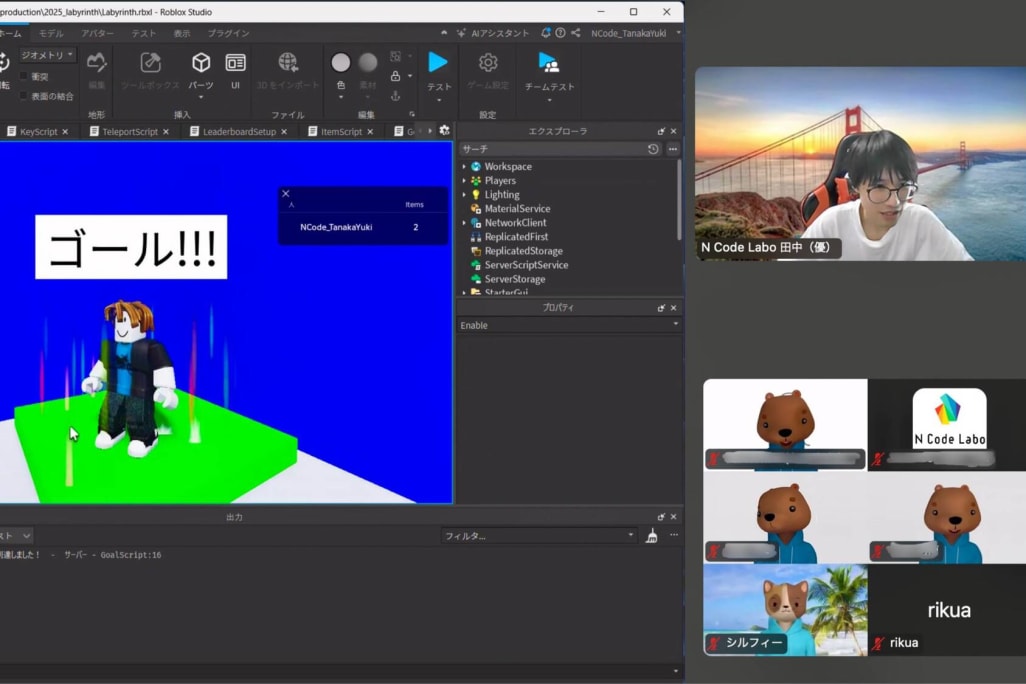Open the Geometry (ジオメトリ) dropdown
The height and width of the screenshot is (684, 1026).
[47, 55]
